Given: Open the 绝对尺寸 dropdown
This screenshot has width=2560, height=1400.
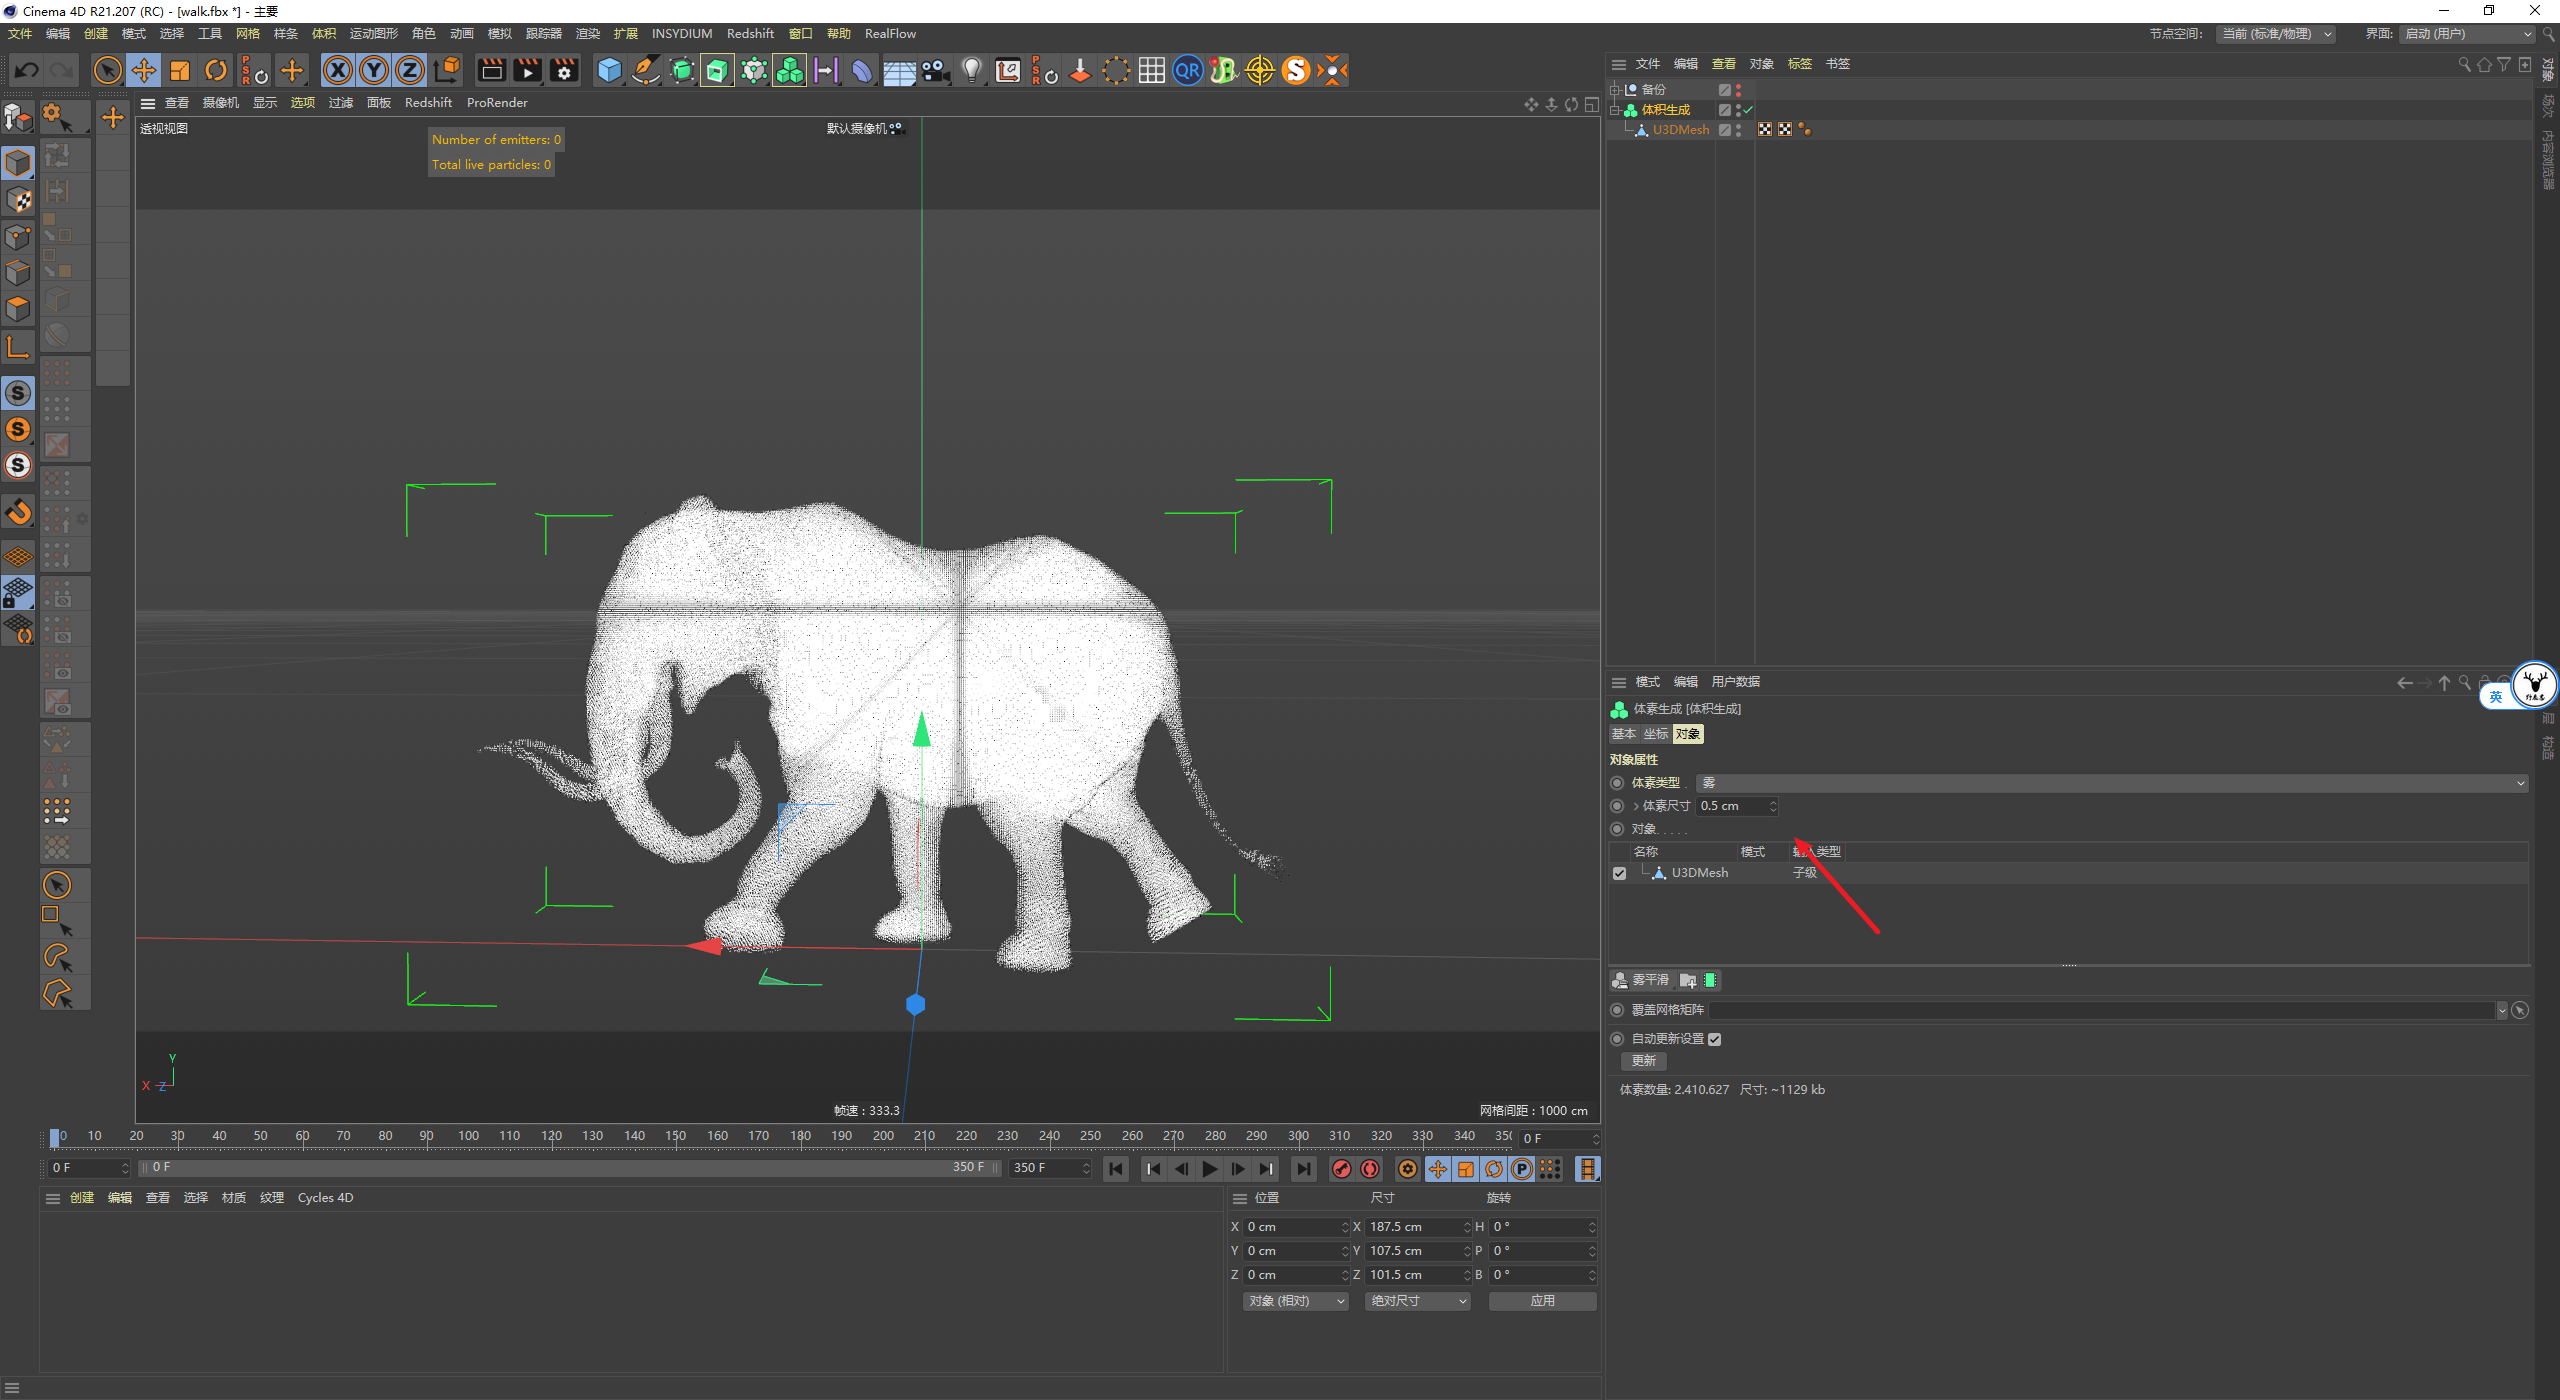Looking at the screenshot, I should [x=1417, y=1301].
